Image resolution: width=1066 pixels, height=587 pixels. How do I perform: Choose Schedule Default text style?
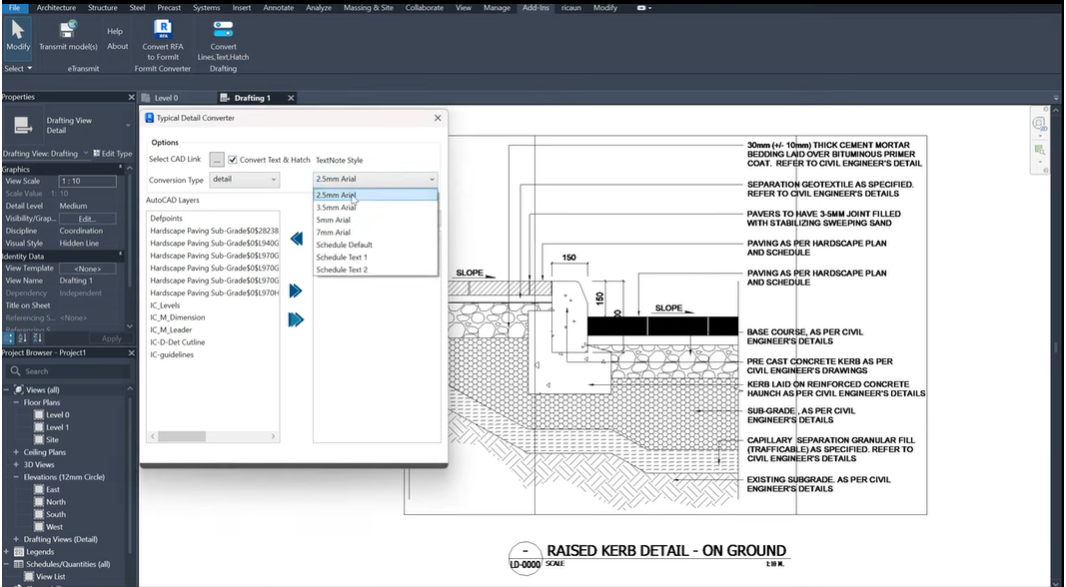pos(375,245)
